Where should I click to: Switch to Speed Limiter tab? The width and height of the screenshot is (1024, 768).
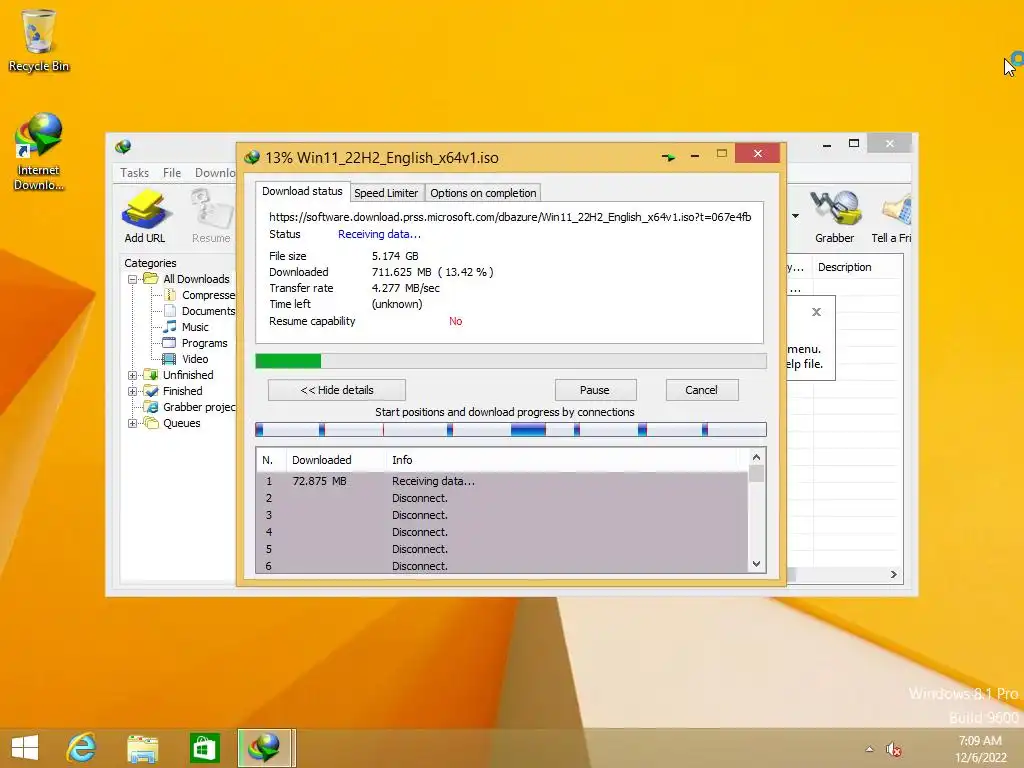(386, 193)
